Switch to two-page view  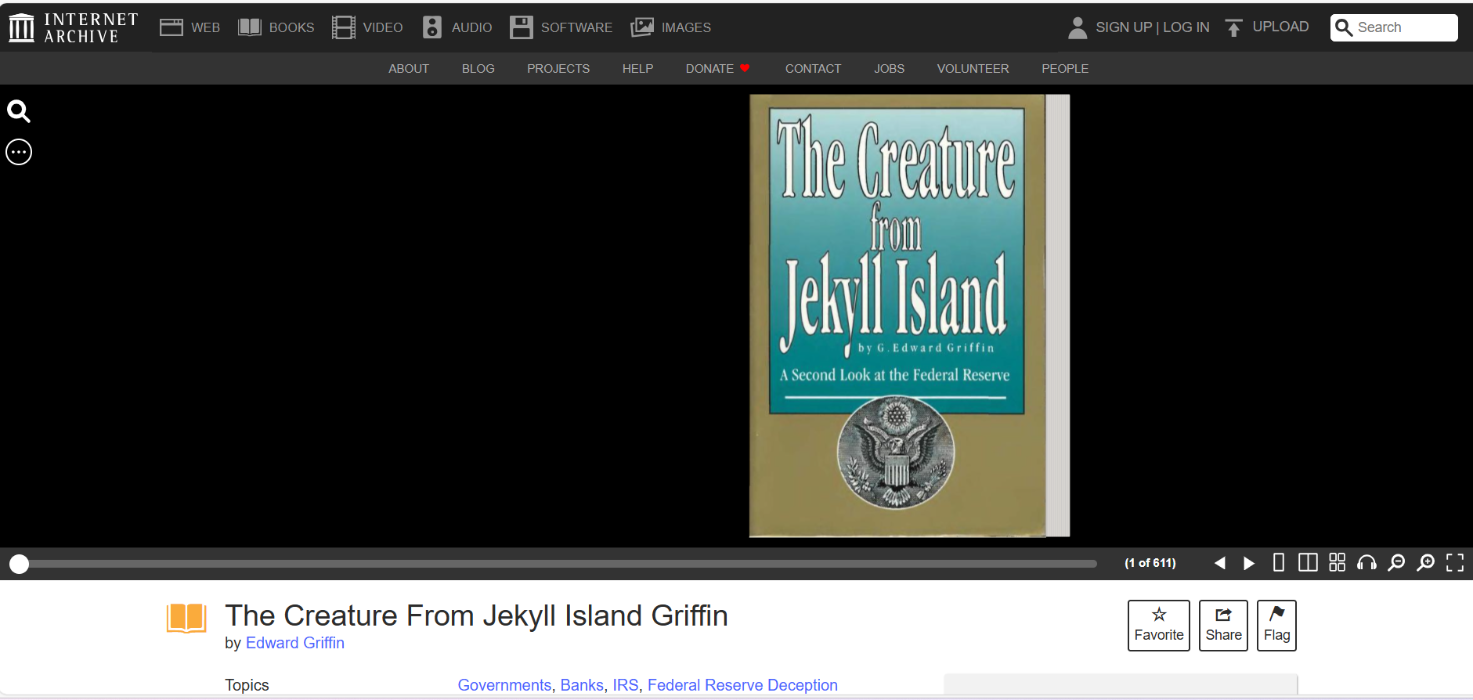[x=1307, y=563]
